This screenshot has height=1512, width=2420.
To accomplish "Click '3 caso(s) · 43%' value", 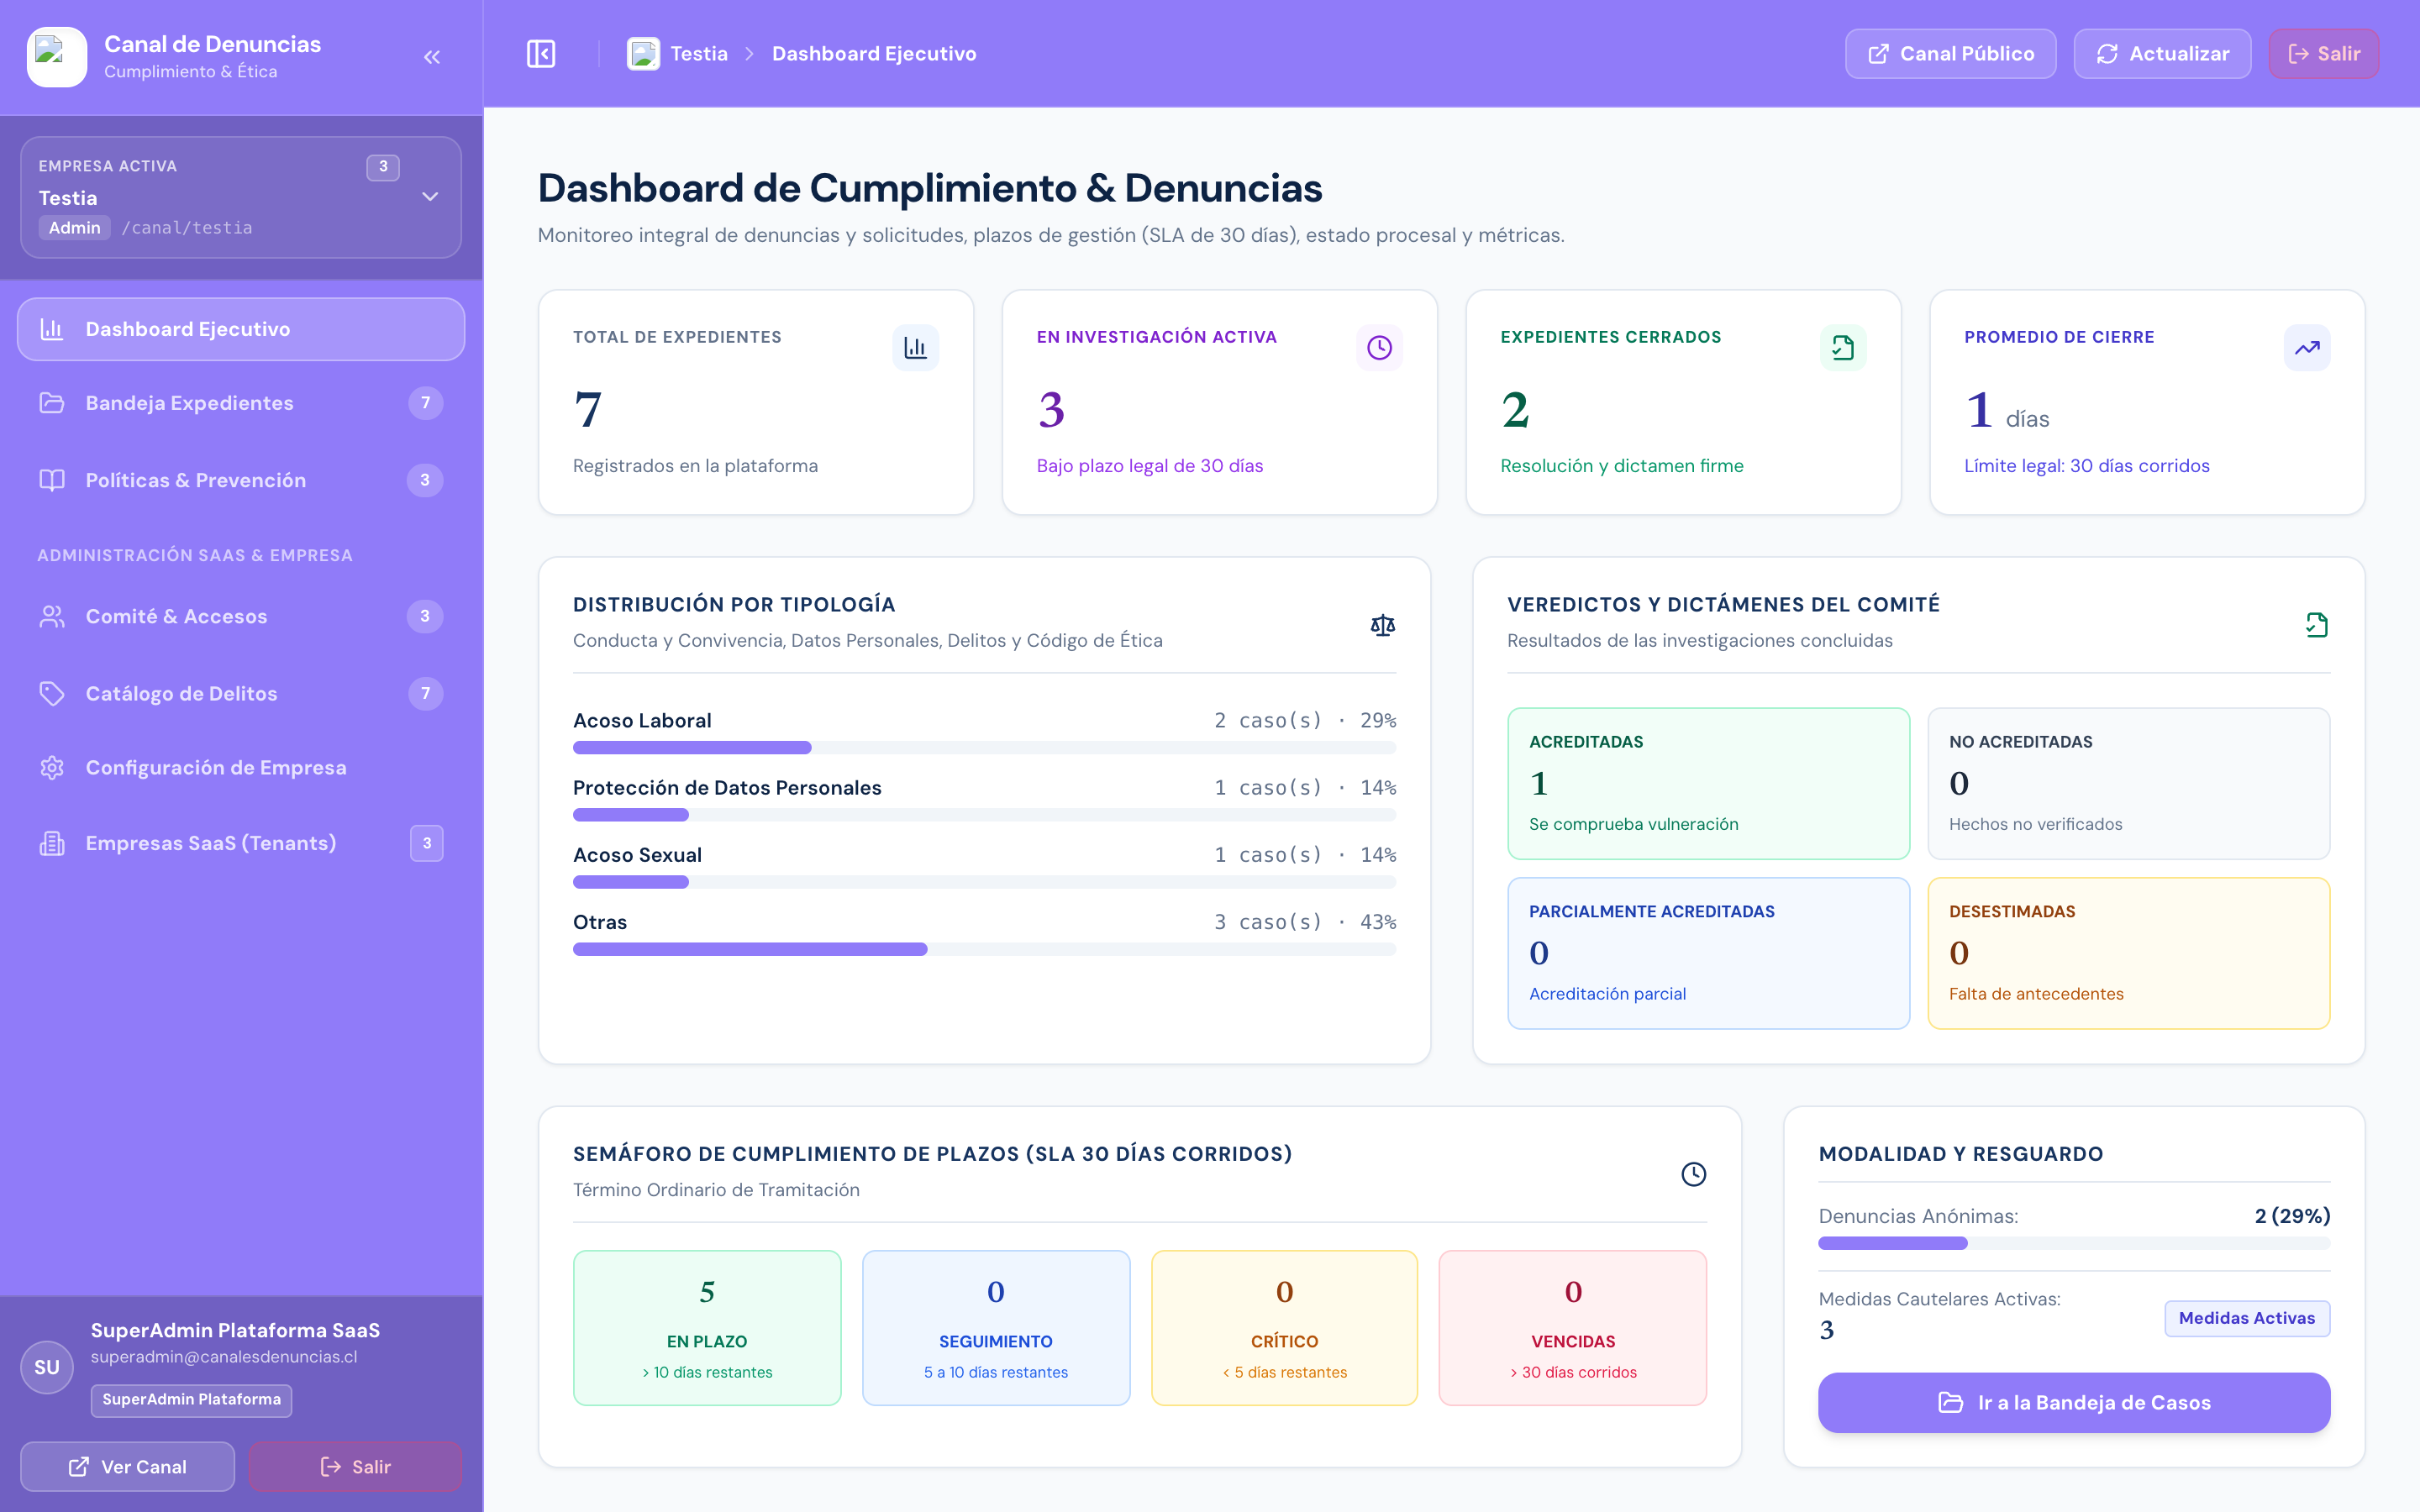I will point(1305,922).
